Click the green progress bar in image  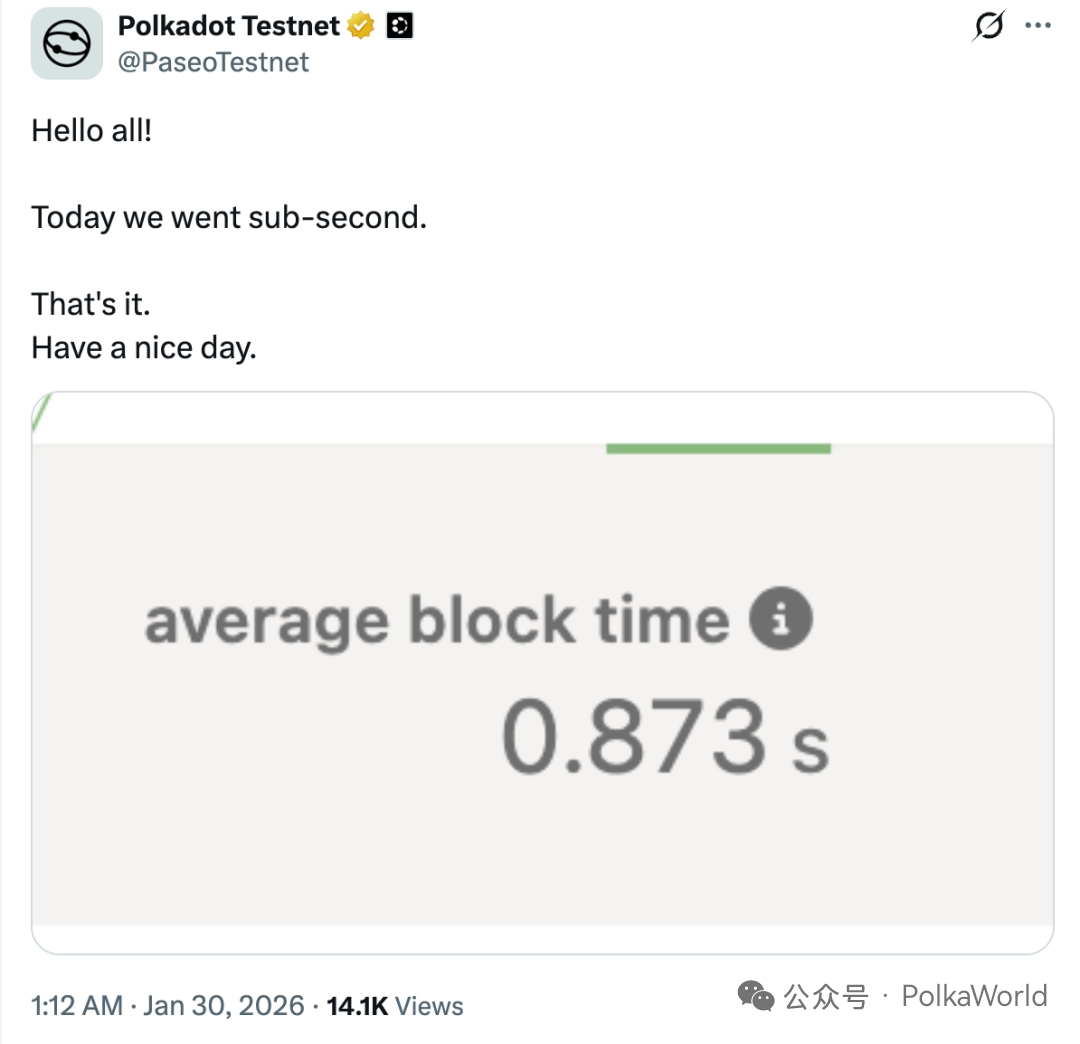(x=718, y=449)
